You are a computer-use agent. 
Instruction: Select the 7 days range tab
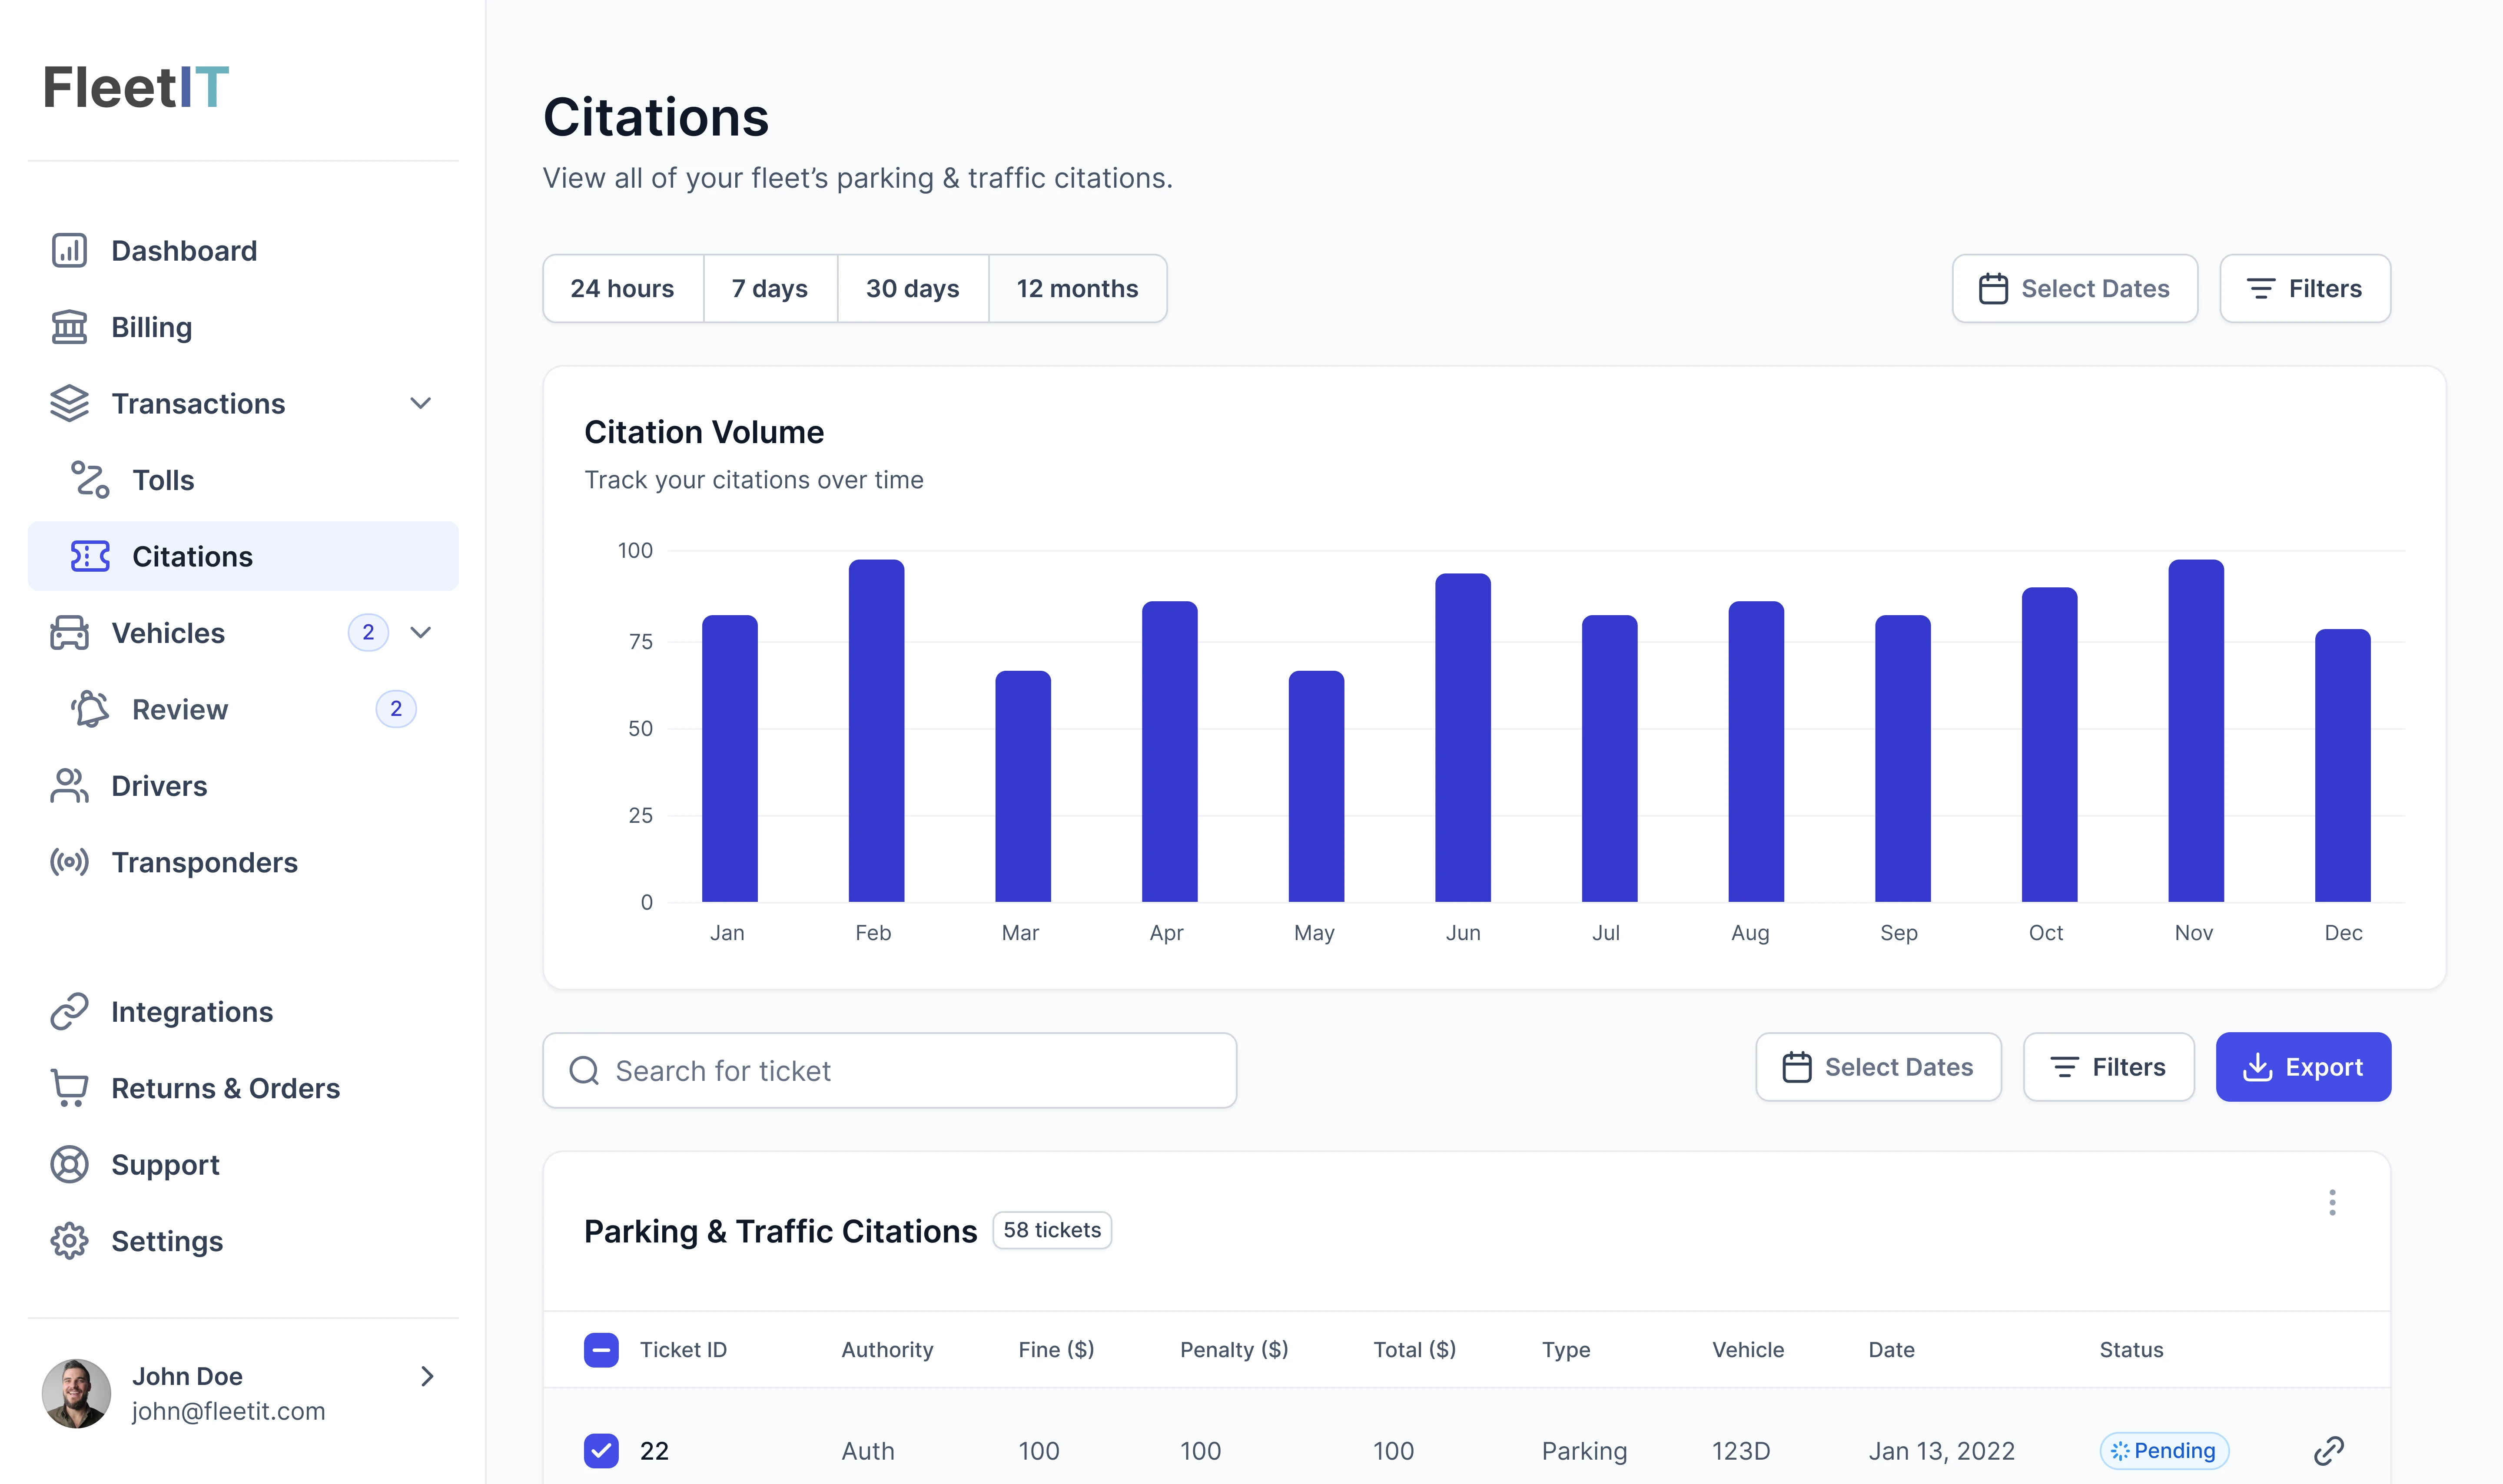pyautogui.click(x=770, y=289)
